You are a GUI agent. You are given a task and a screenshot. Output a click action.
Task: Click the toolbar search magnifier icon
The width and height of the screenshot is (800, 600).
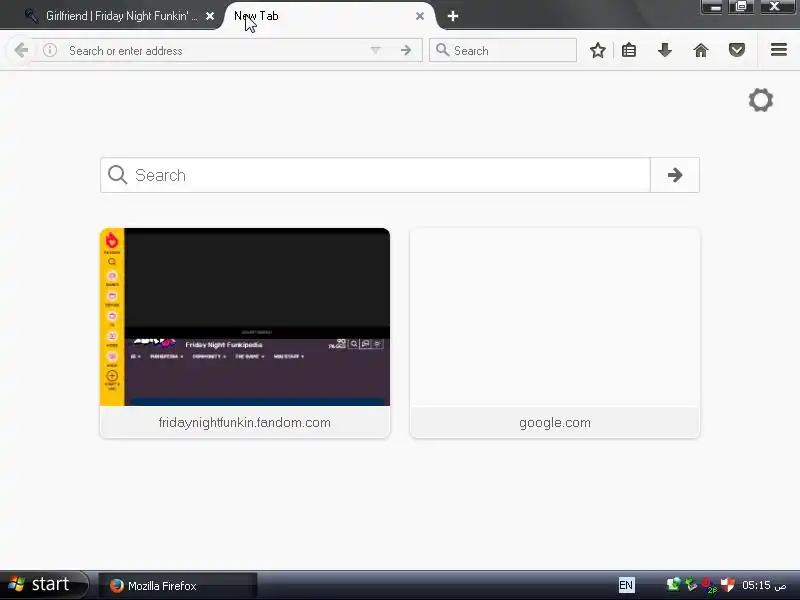(x=442, y=50)
